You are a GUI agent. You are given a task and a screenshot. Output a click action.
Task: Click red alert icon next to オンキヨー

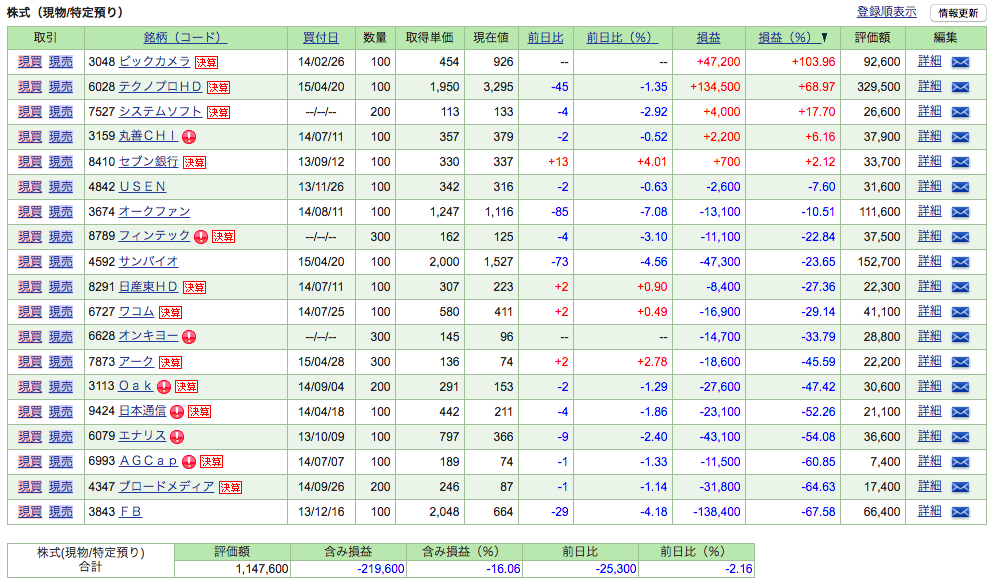click(189, 337)
